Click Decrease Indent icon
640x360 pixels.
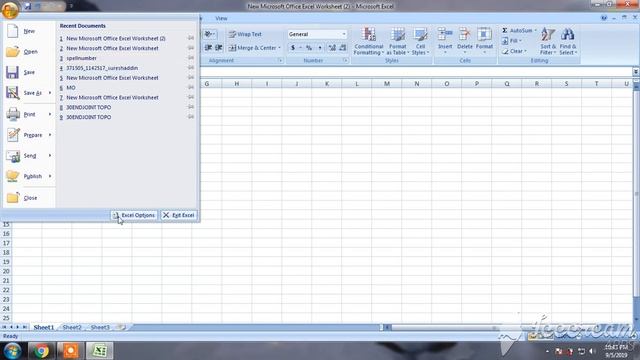pyautogui.click(x=208, y=48)
